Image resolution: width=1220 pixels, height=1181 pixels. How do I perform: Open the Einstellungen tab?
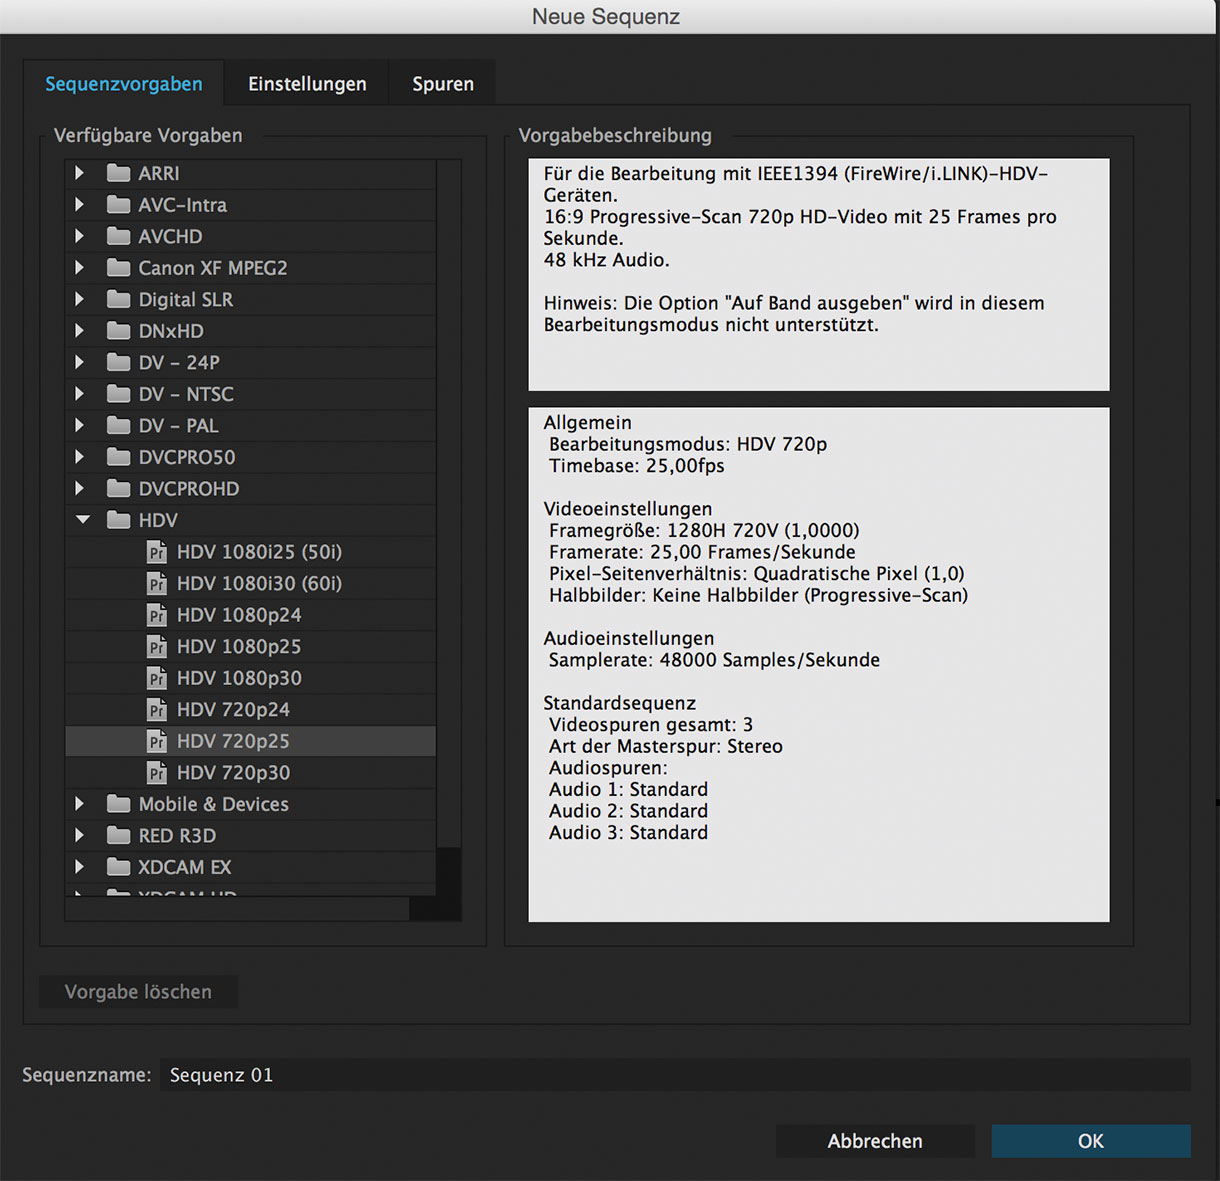(307, 84)
